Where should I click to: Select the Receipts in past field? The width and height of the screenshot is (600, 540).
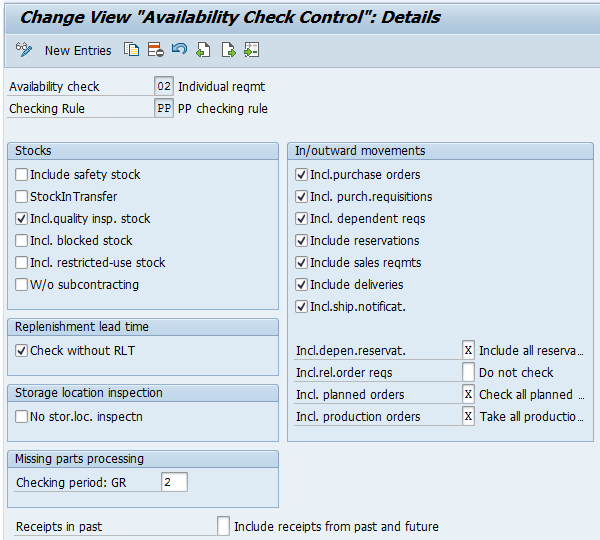coord(223,526)
